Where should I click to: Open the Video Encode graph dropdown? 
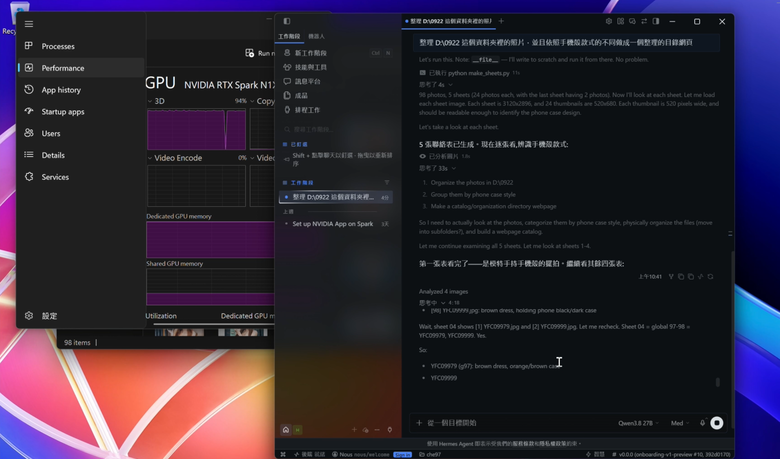(150, 158)
